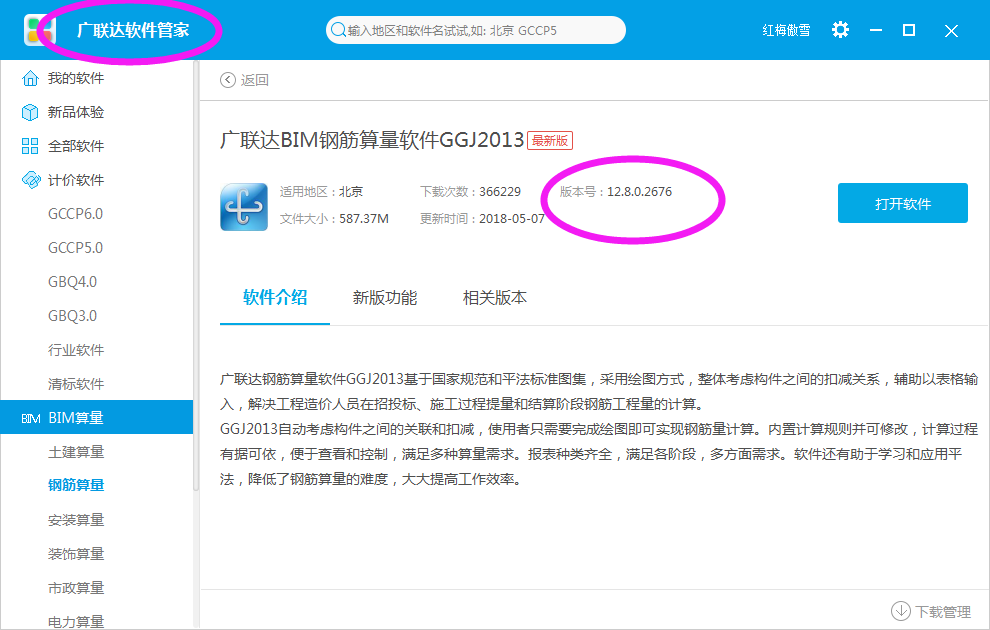Switch to the 软件介绍 tab

pos(275,297)
